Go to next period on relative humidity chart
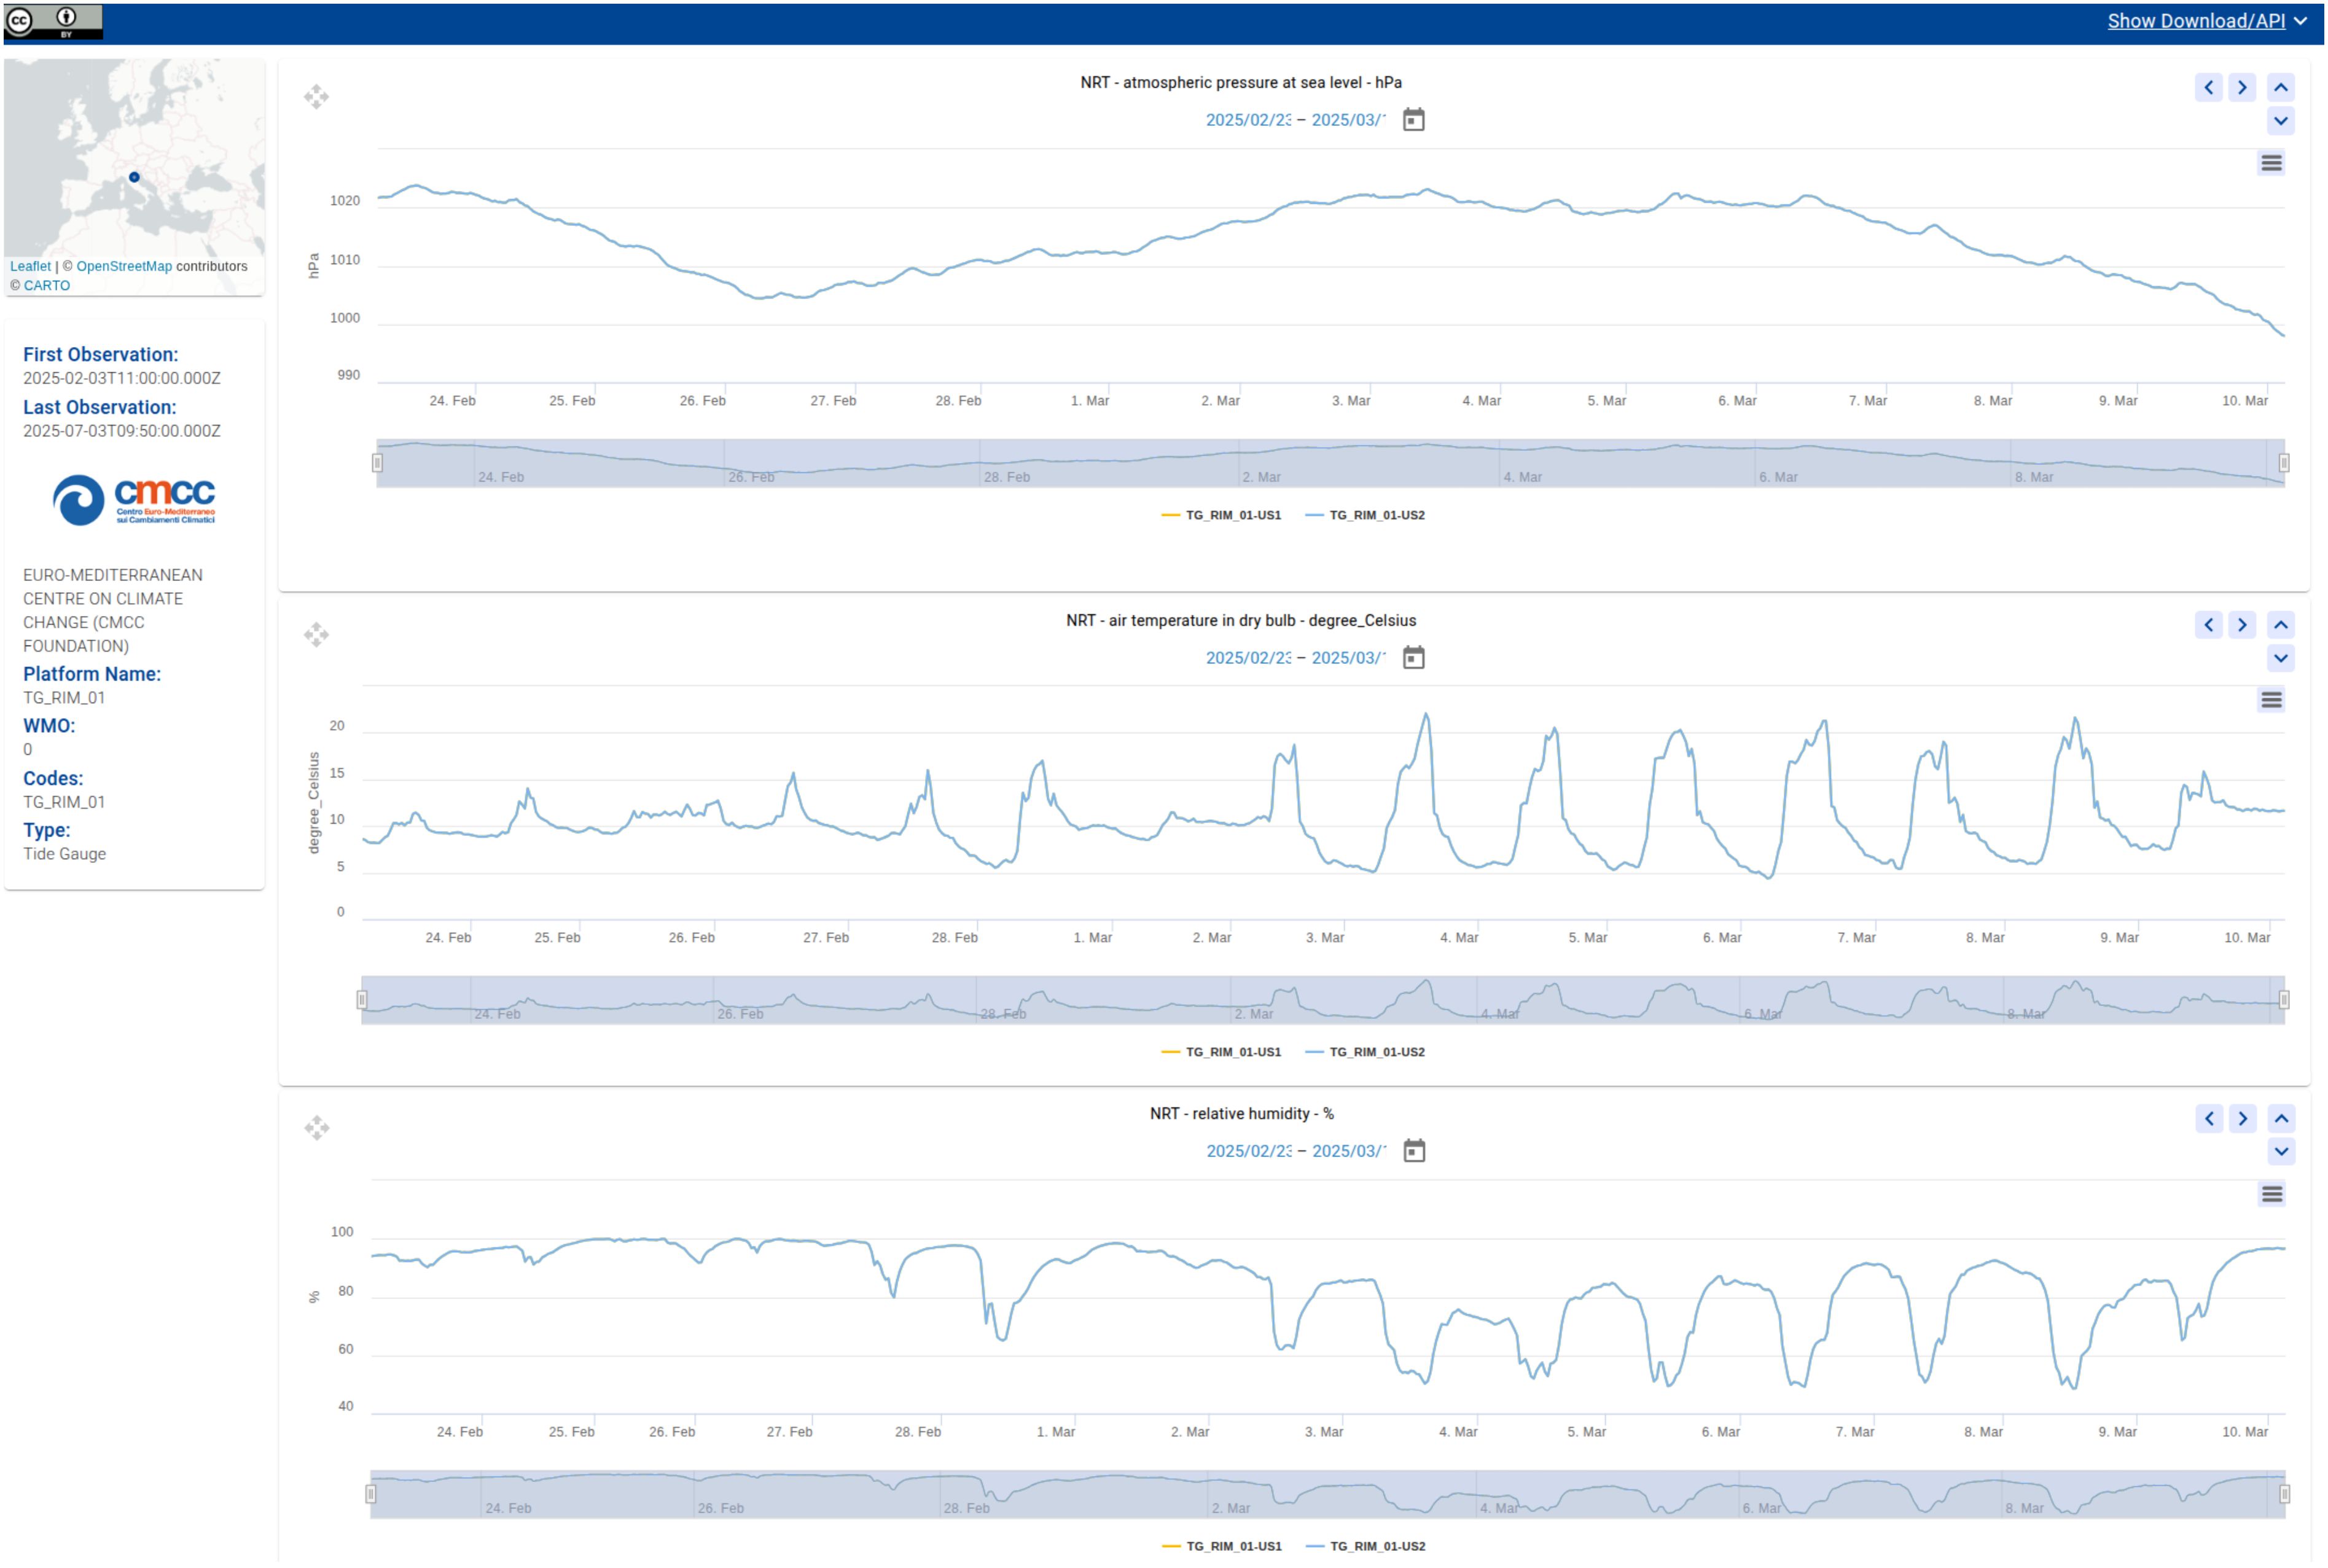Screen dimensions: 2328x1568 point(2243,1118)
